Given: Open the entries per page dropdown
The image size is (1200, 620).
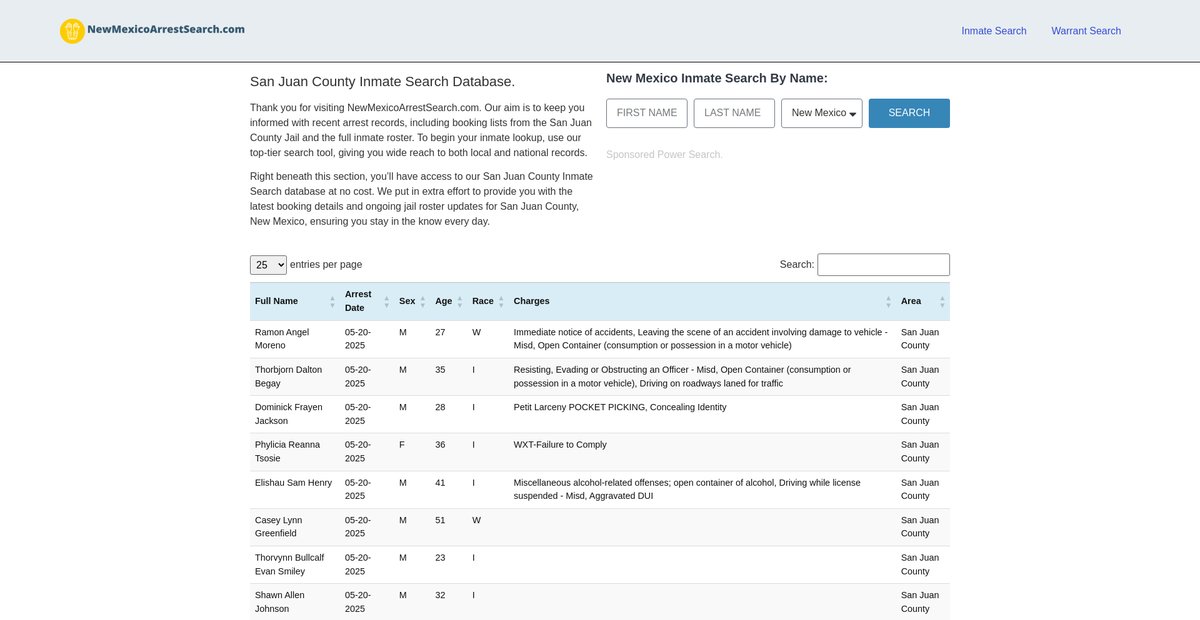Looking at the screenshot, I should tap(268, 265).
